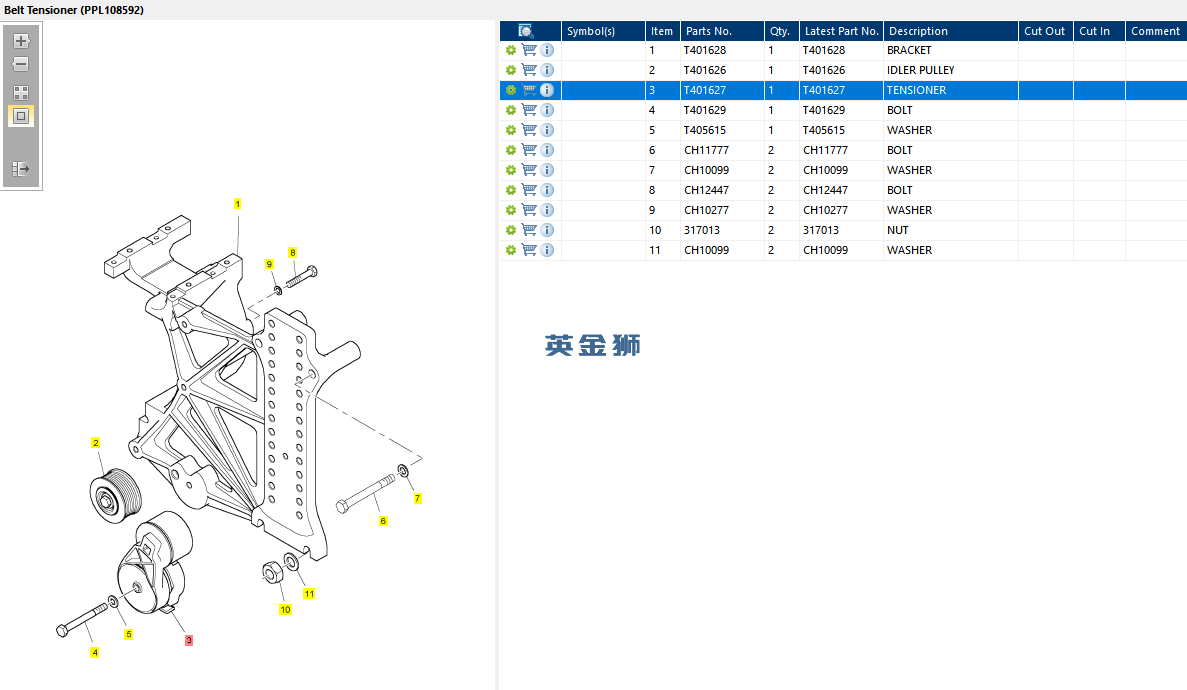
Task: Sort by Symbol(s) column header
Action: 603,31
